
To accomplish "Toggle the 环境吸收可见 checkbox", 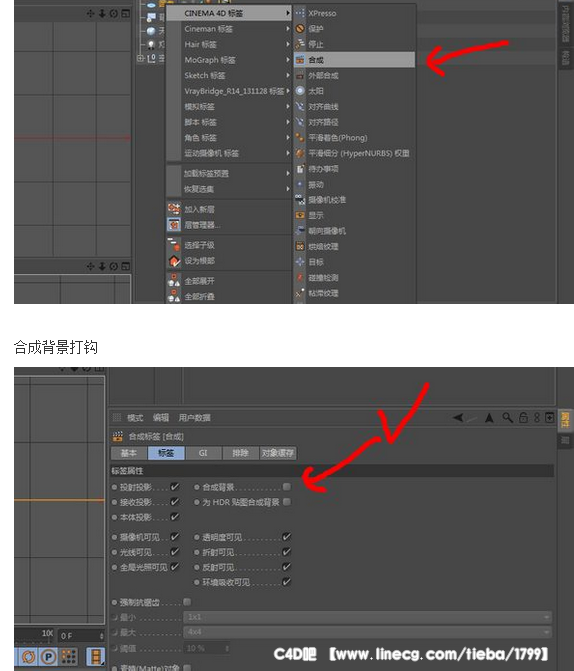I will (x=287, y=582).
